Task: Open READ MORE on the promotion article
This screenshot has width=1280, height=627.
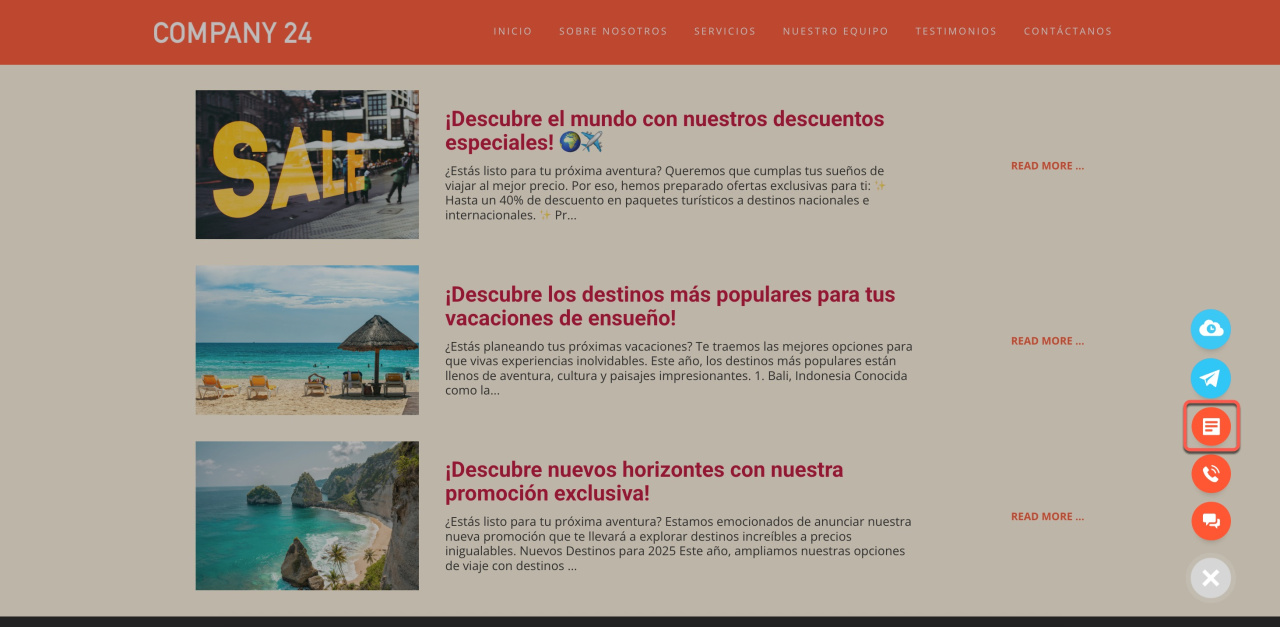Action: [x=1047, y=516]
